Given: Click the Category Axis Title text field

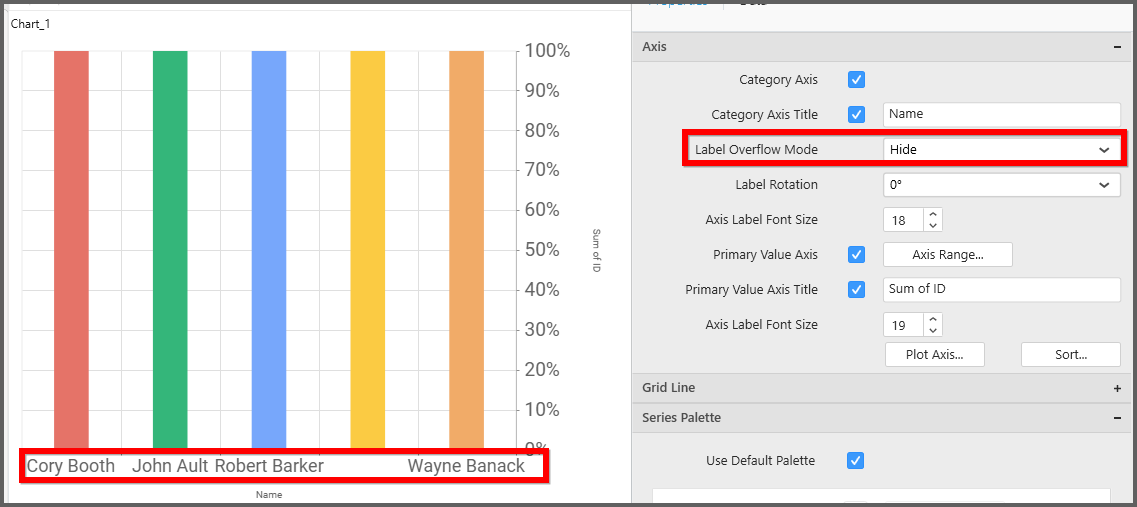Looking at the screenshot, I should pos(1001,115).
